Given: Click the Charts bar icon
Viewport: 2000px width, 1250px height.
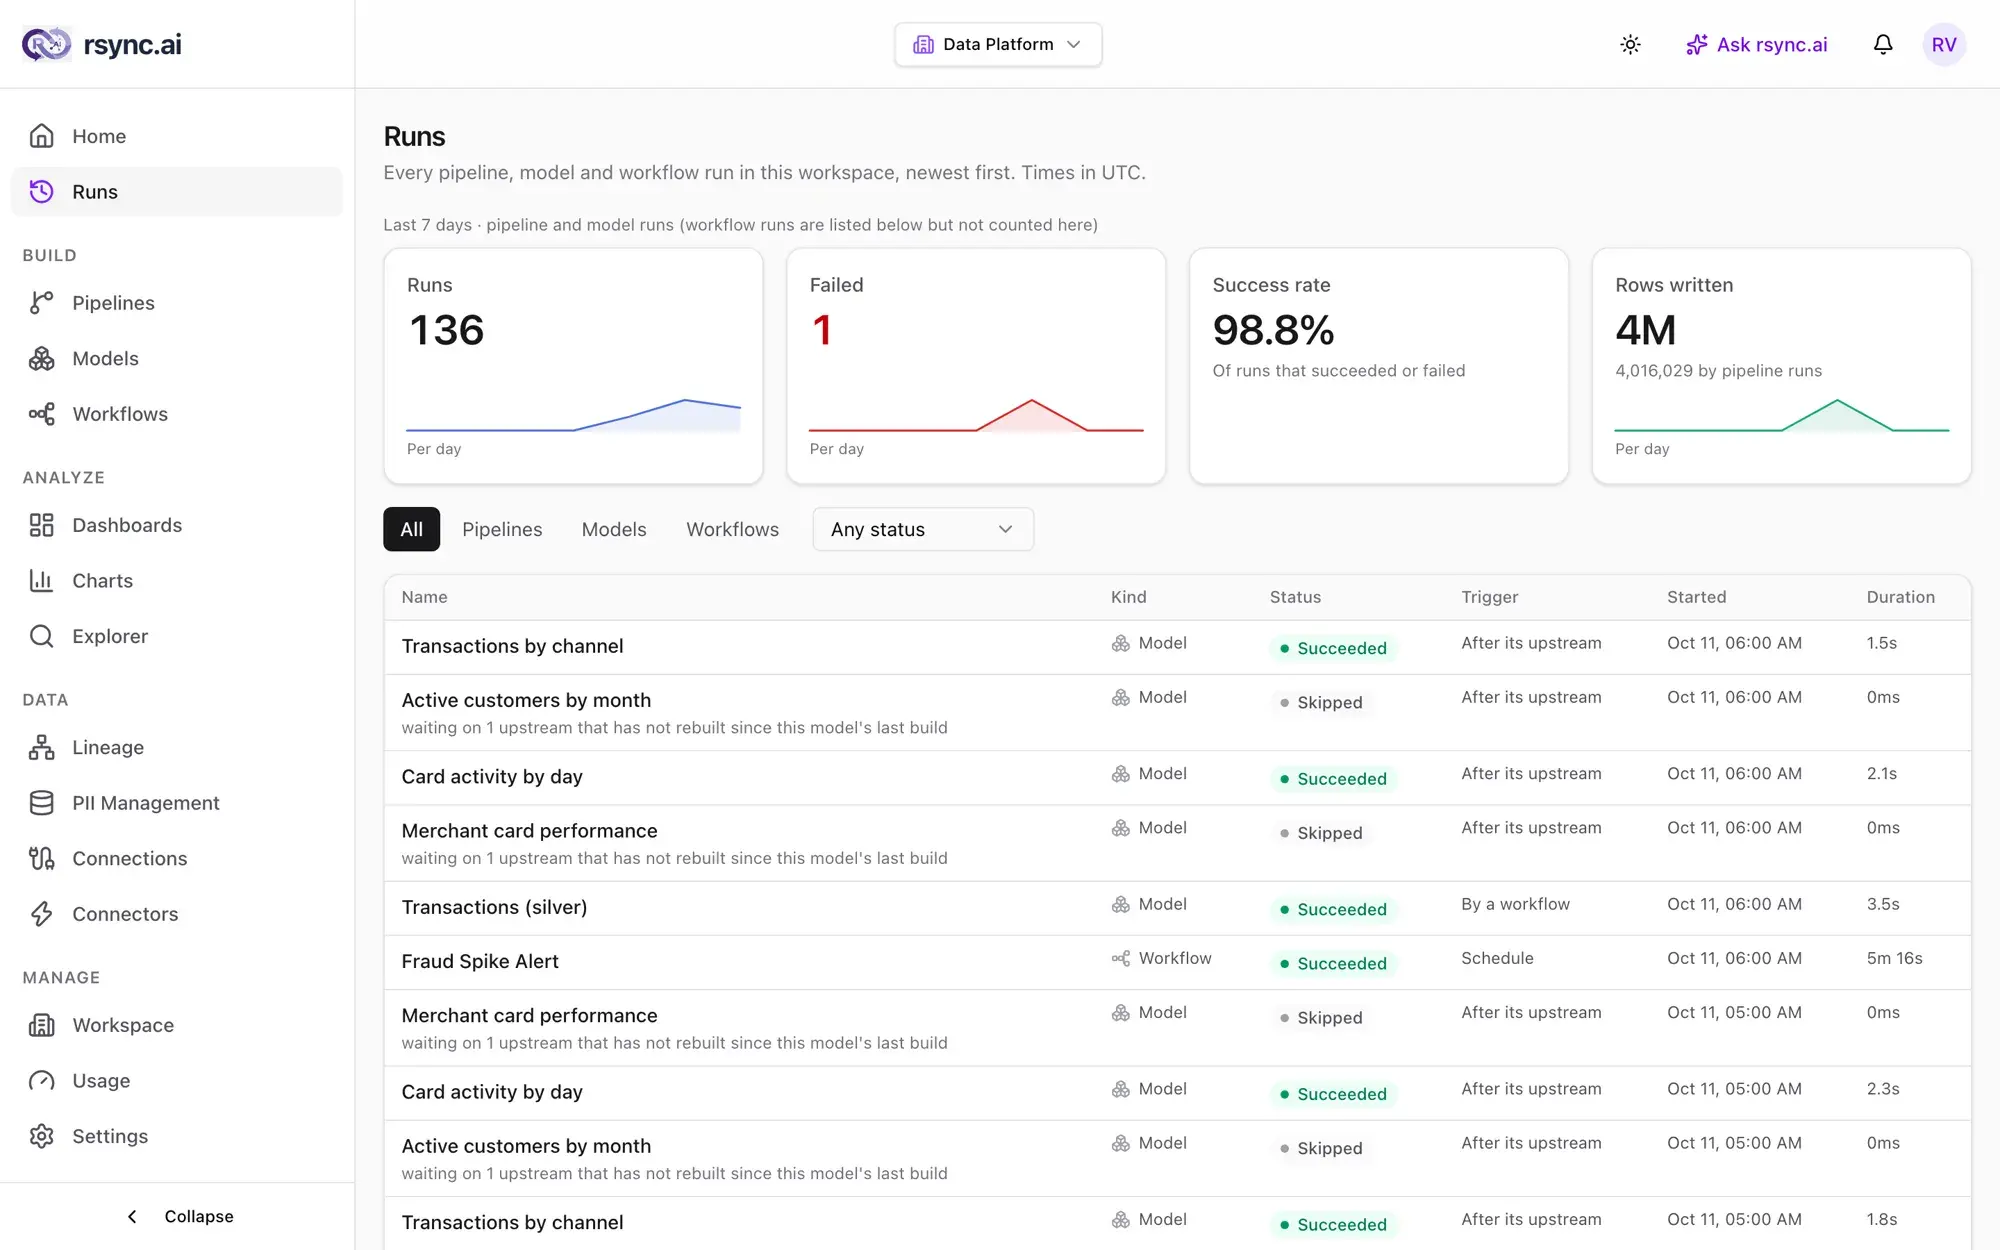Looking at the screenshot, I should 41,581.
